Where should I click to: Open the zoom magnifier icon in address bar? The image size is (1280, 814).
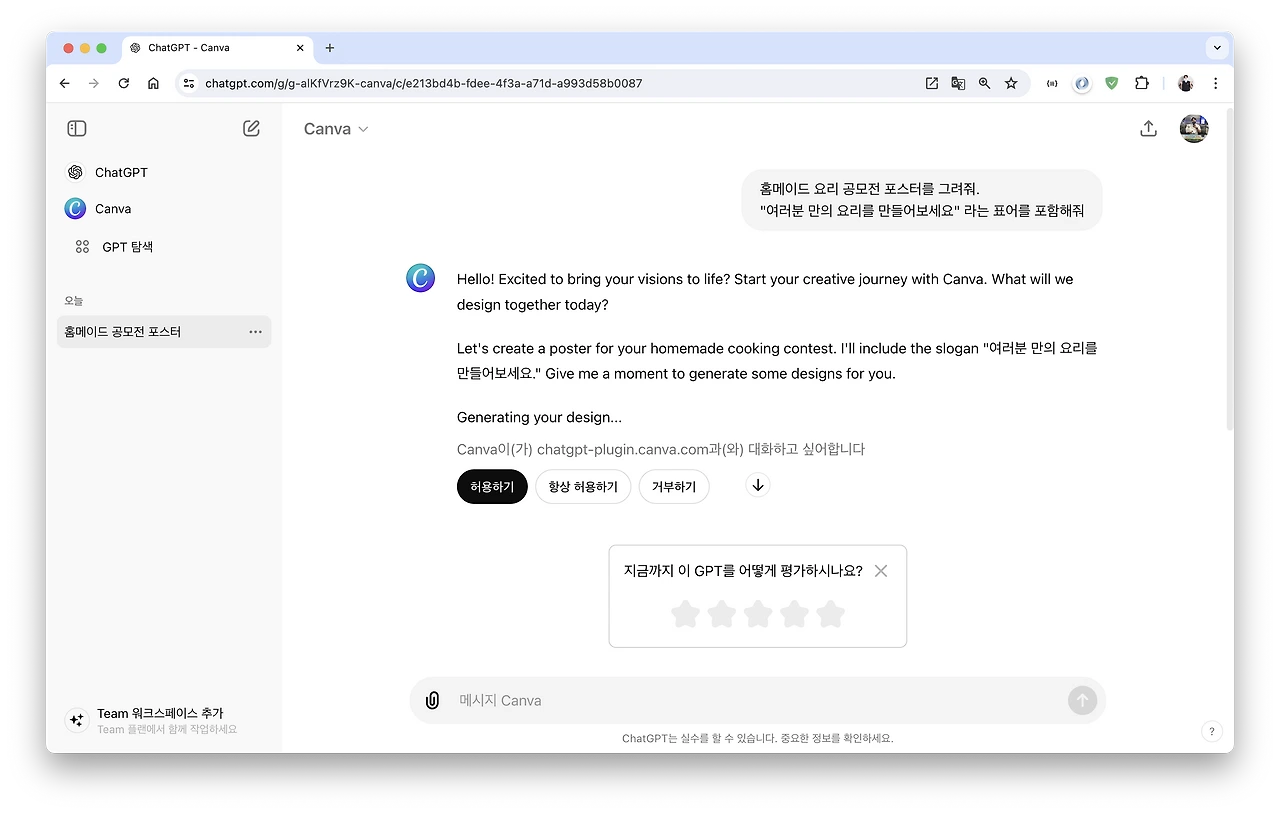(984, 83)
